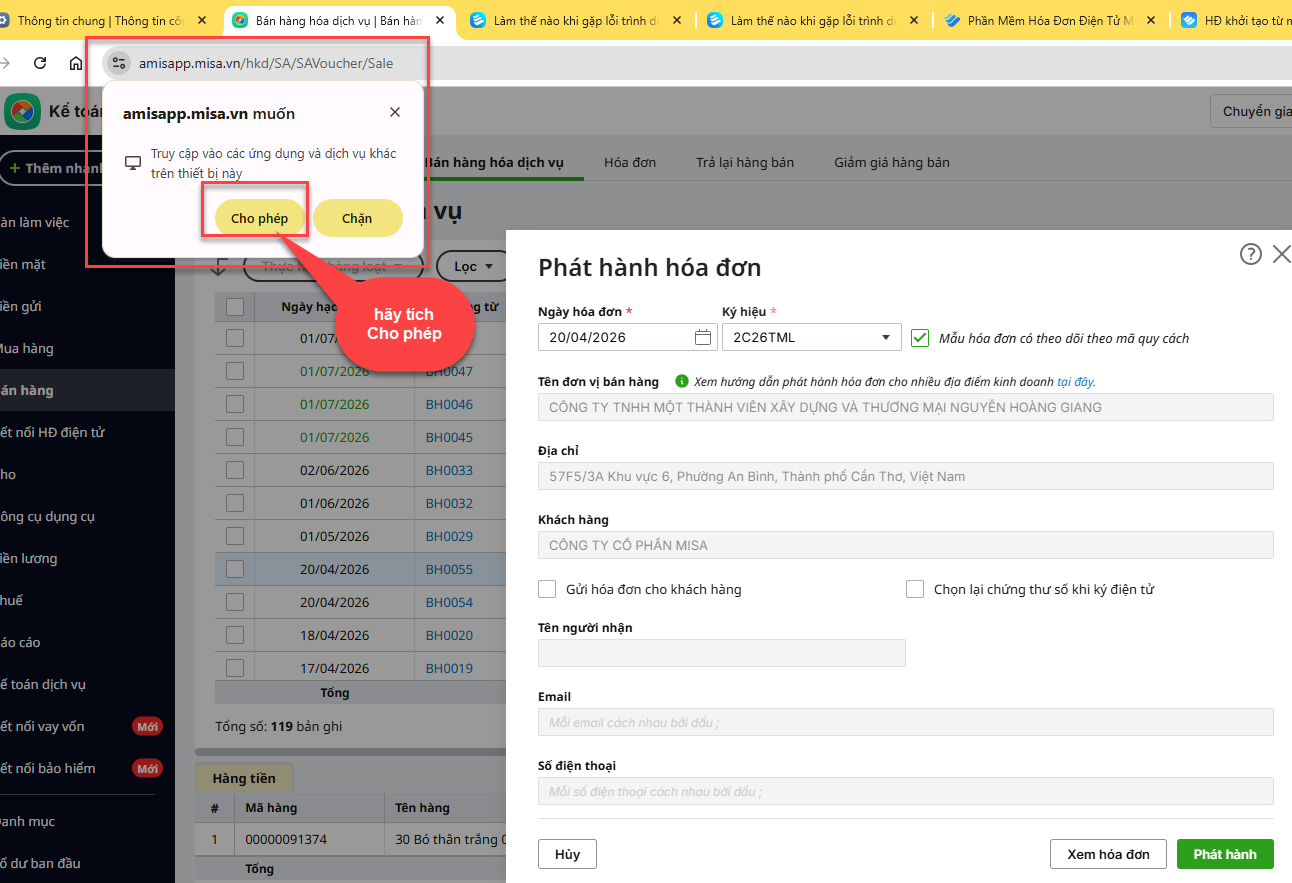The width and height of the screenshot is (1292, 883).
Task: Reload the page with the refresh icon
Action: 40,63
